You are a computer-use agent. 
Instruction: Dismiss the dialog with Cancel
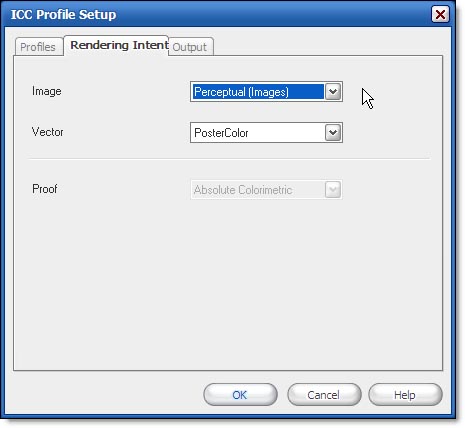(324, 395)
